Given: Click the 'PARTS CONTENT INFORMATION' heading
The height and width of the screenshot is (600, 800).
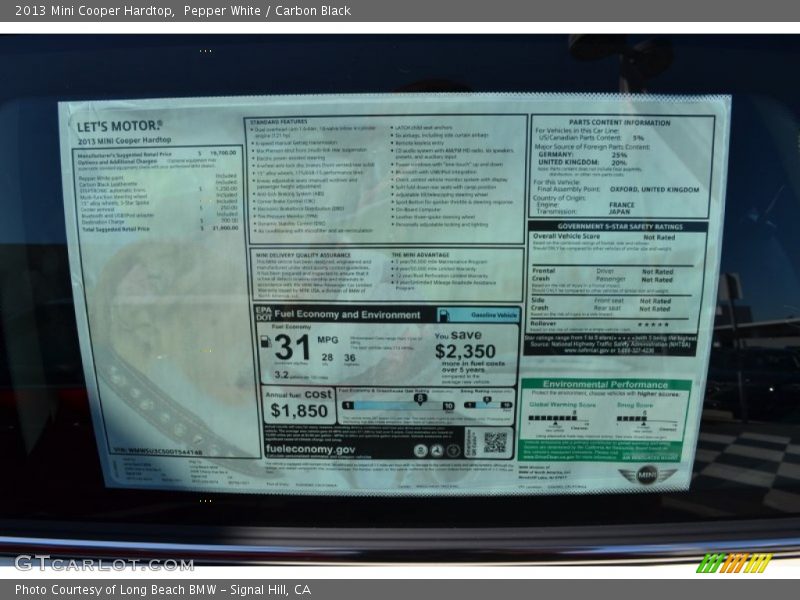Looking at the screenshot, I should [619, 123].
